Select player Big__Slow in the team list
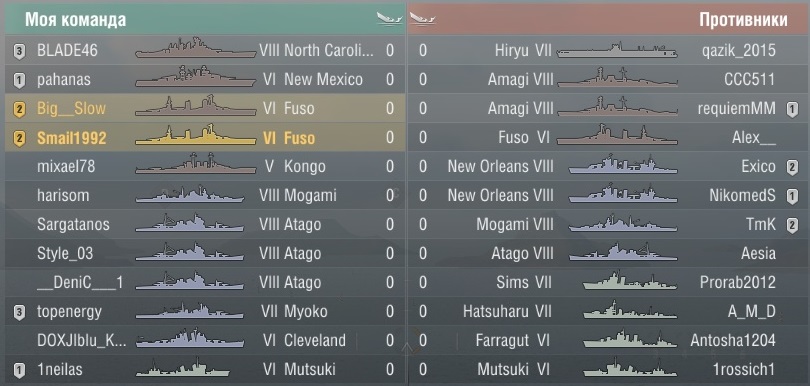This screenshot has height=386, width=810. [x=71, y=109]
